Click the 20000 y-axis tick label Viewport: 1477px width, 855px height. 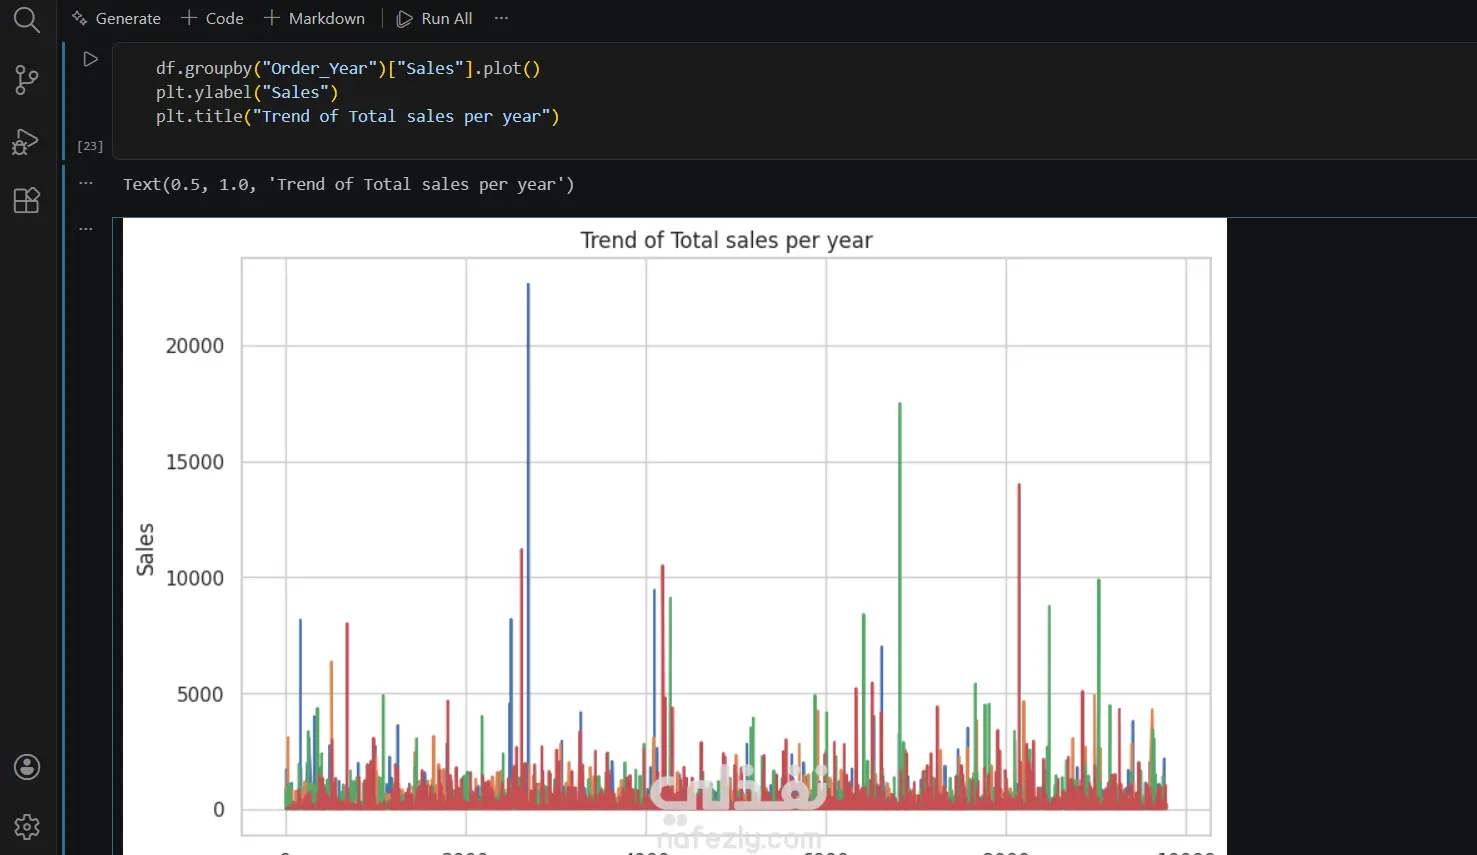[x=195, y=346]
